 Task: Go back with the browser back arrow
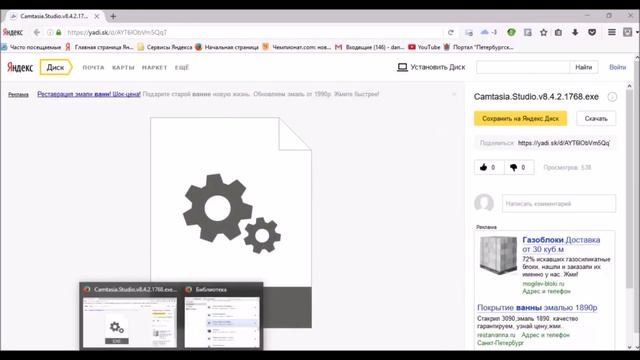click(x=37, y=32)
